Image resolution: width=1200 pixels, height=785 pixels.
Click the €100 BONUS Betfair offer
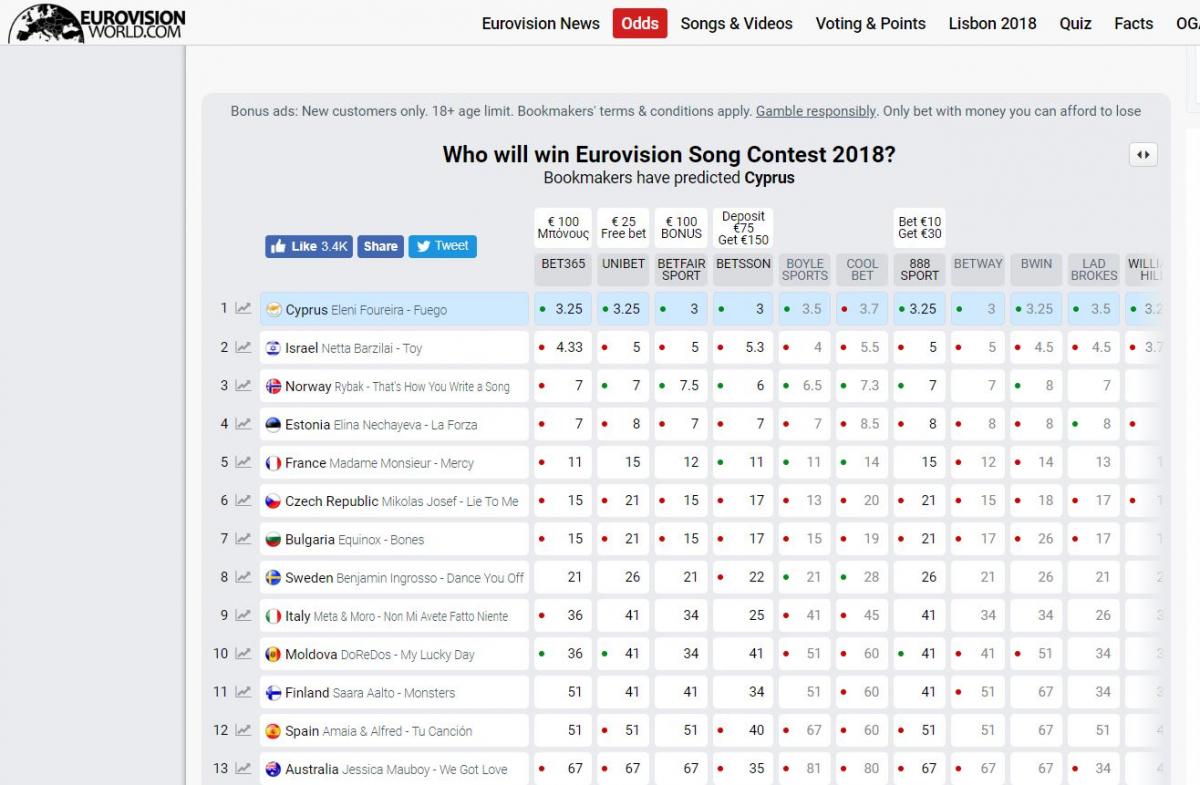(681, 228)
